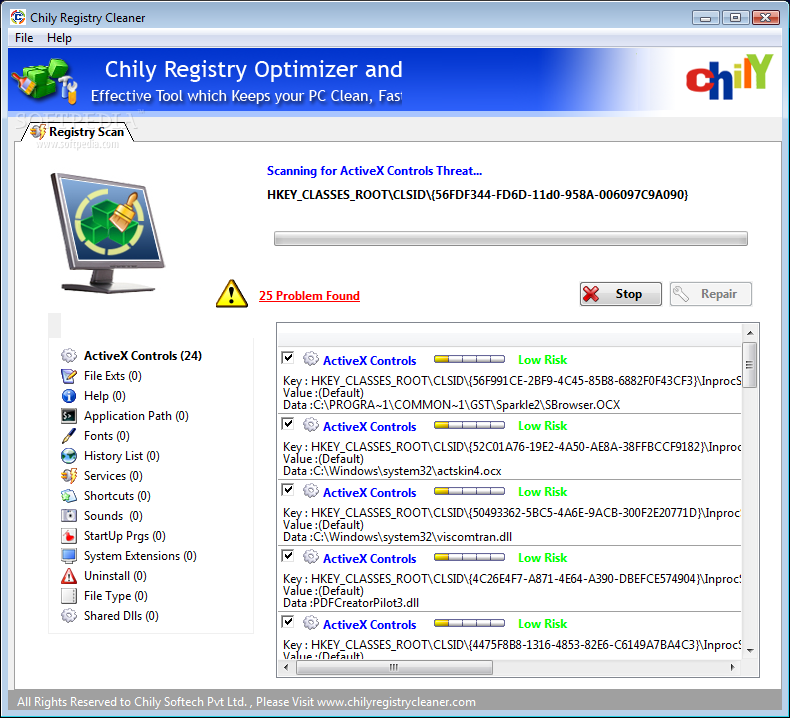This screenshot has width=790, height=718.
Task: Click the gear icon of viscomtran.dll result
Action: [x=311, y=491]
